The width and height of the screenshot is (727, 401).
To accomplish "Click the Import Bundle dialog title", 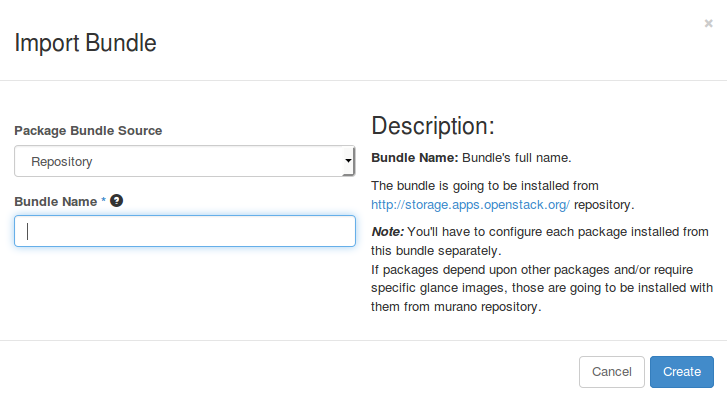I will (x=84, y=43).
